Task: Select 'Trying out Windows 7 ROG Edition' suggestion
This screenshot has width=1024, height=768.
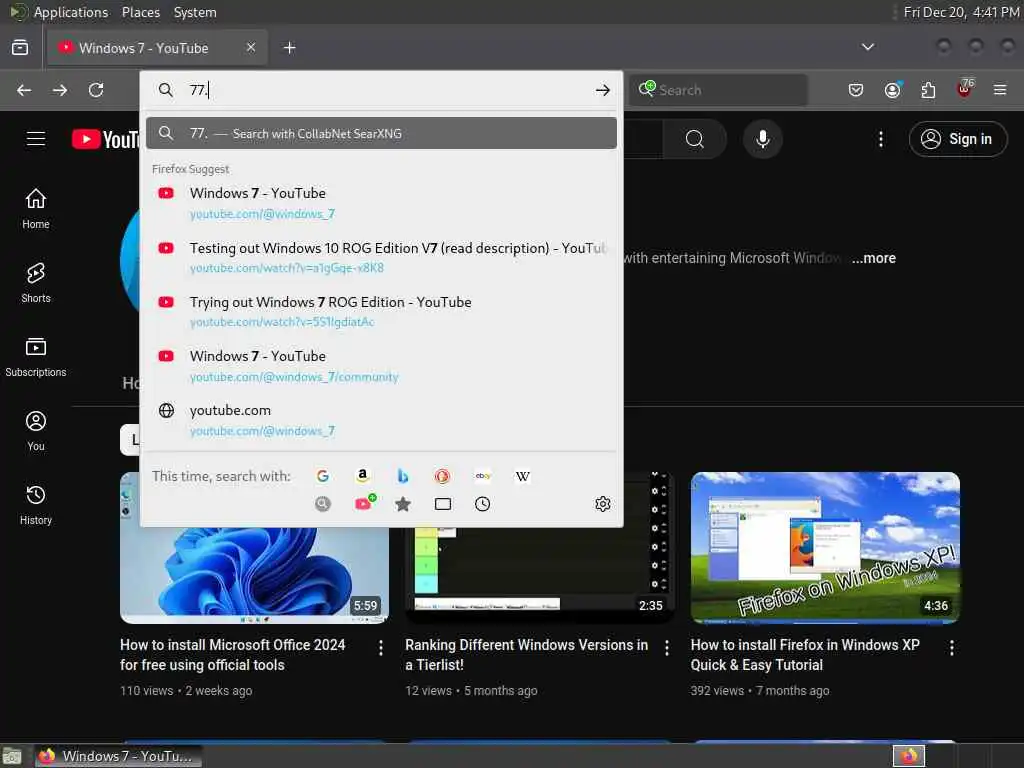Action: (381, 312)
